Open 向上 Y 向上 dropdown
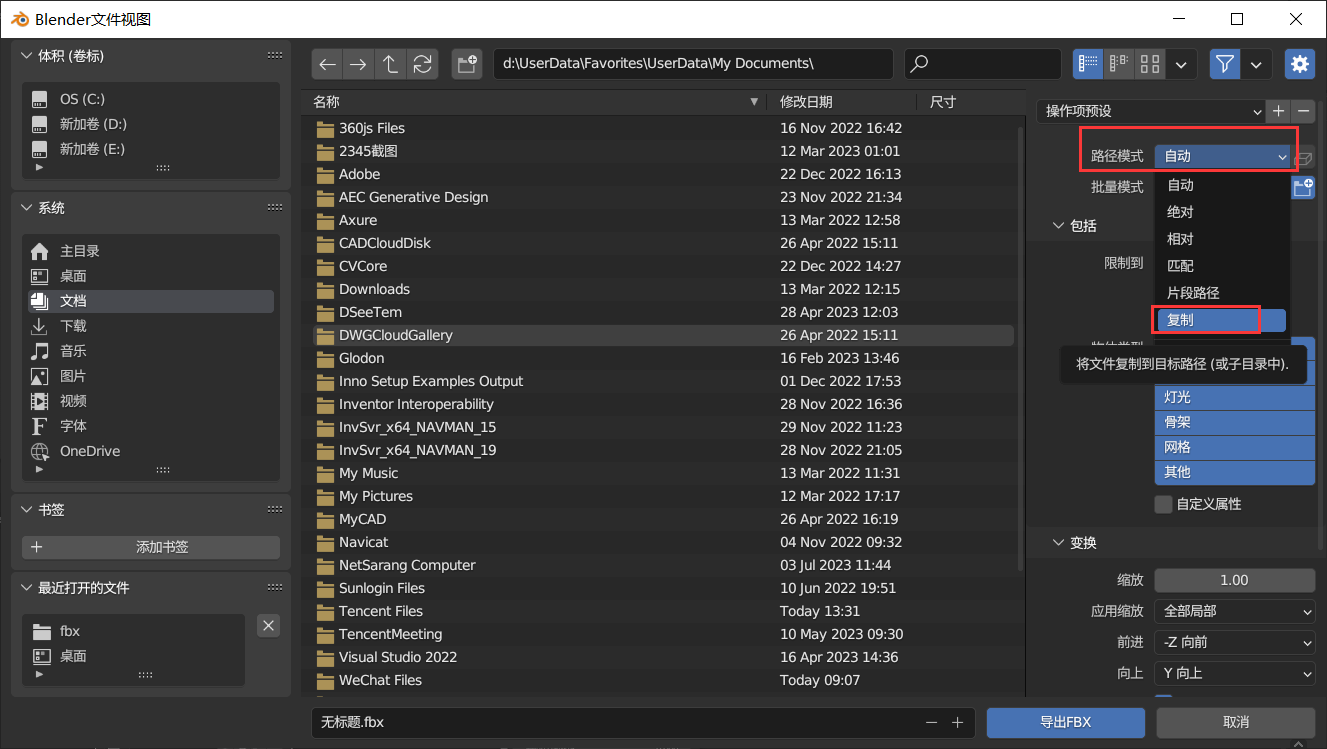 pos(1234,673)
